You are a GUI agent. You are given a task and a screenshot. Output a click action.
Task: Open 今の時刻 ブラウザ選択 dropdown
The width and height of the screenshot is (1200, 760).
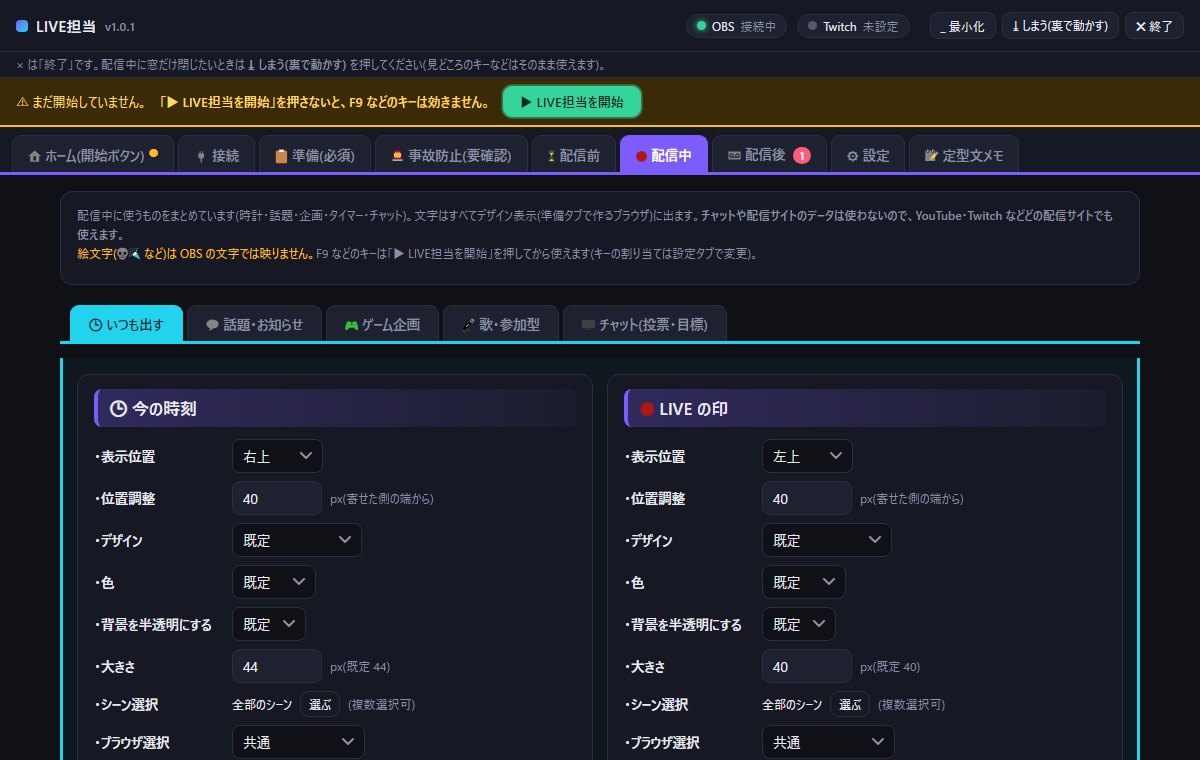click(x=298, y=742)
